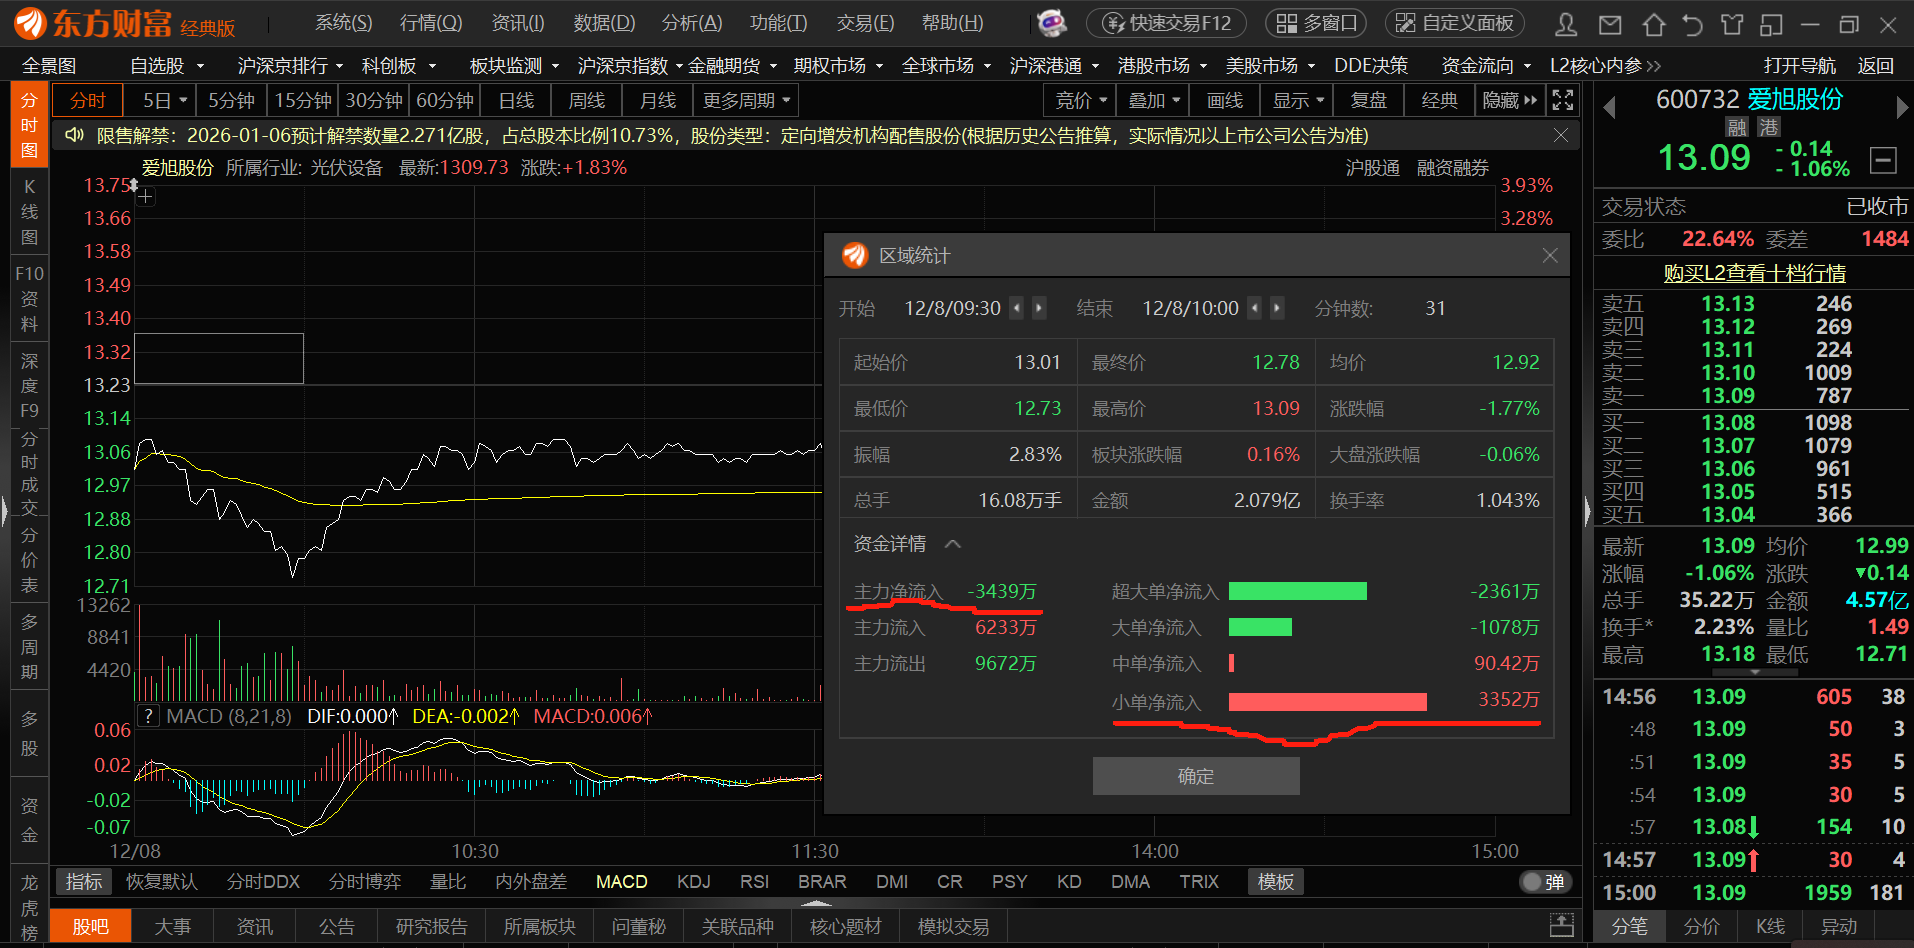Open the 竞价 dropdown
The image size is (1914, 948).
point(1081,101)
